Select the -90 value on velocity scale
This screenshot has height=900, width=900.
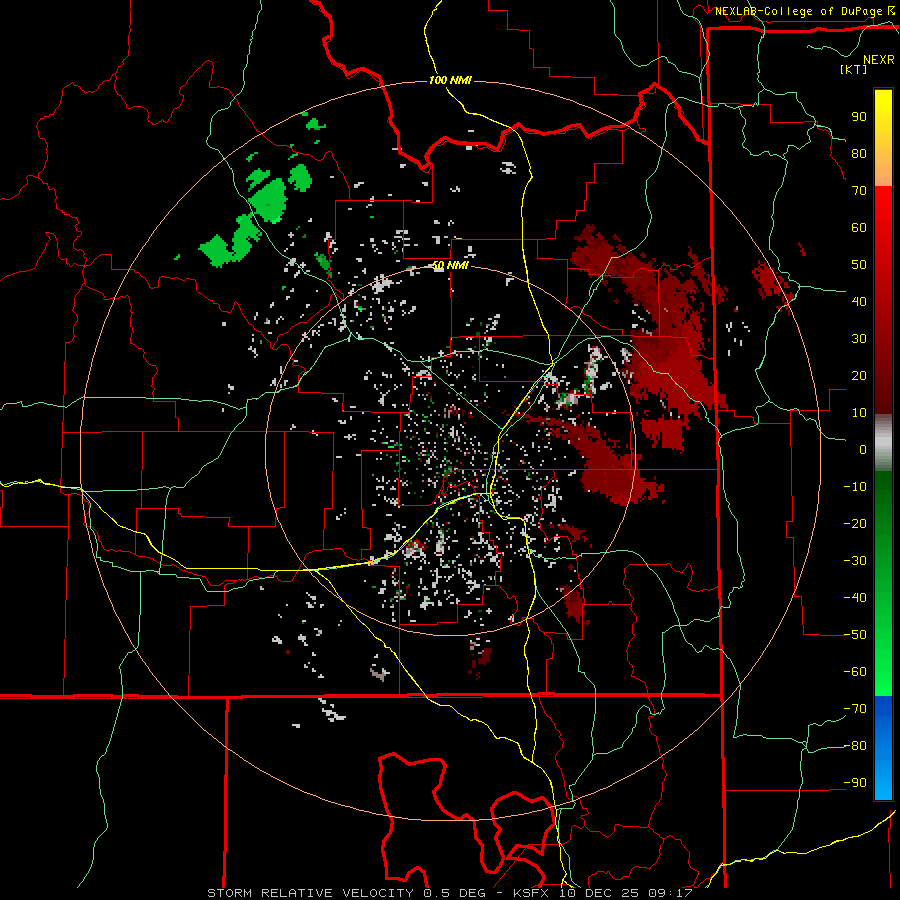coord(855,783)
